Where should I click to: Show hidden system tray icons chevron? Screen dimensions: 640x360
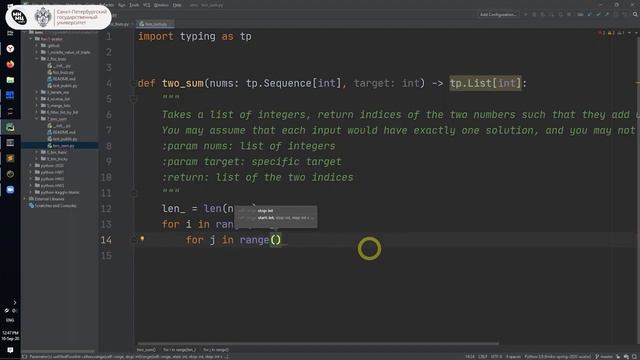click(15, 302)
